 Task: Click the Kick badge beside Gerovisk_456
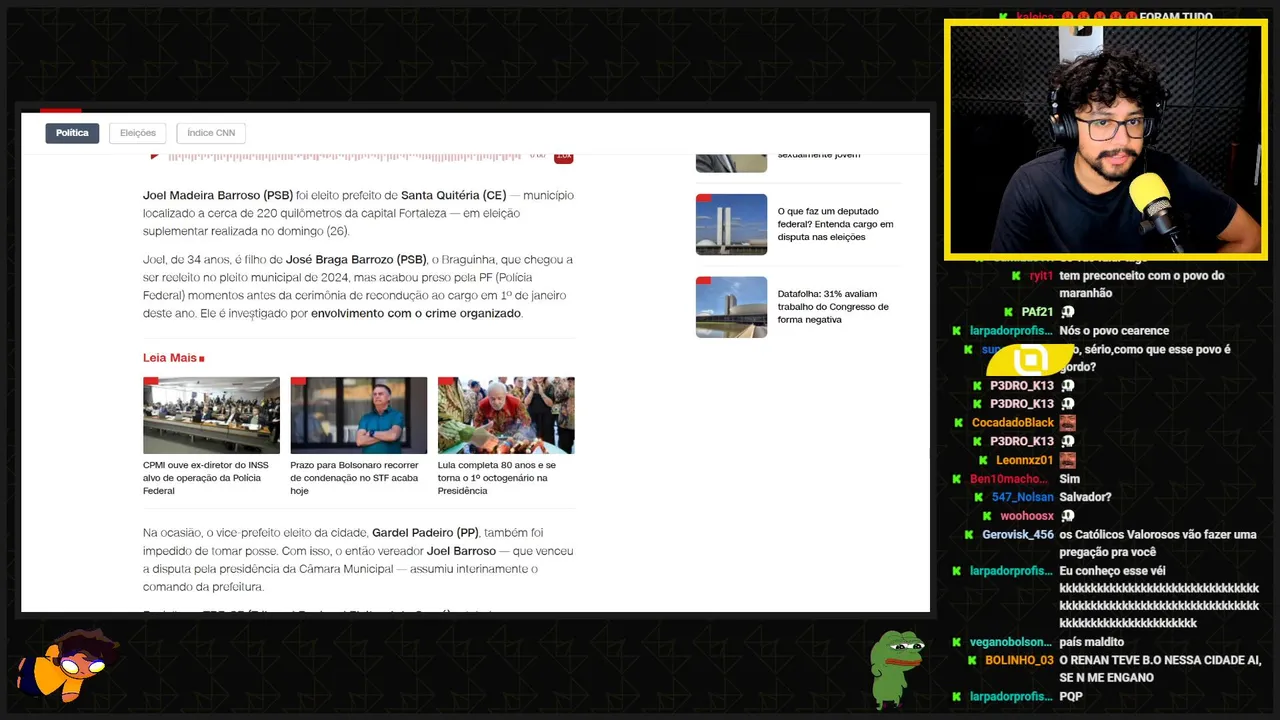coord(970,535)
